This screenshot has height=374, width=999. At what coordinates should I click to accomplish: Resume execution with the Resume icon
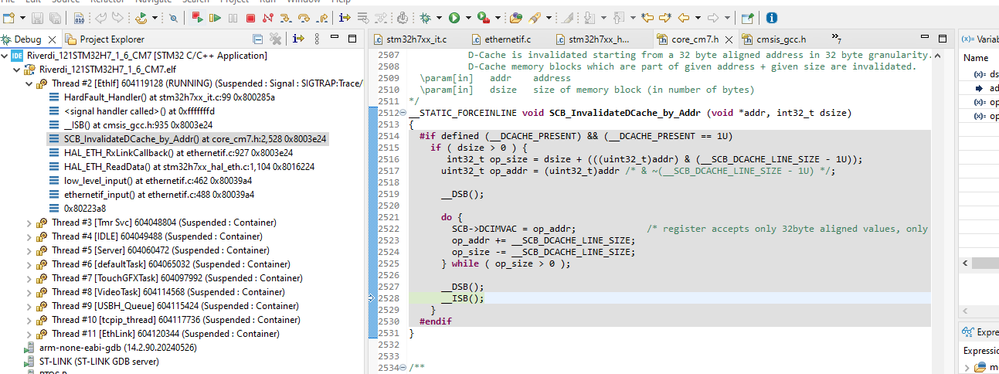tap(215, 18)
